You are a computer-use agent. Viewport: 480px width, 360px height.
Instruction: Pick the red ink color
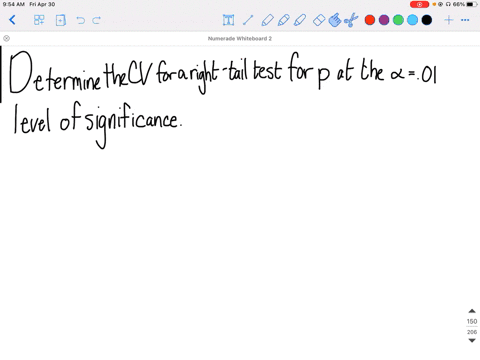pos(370,20)
